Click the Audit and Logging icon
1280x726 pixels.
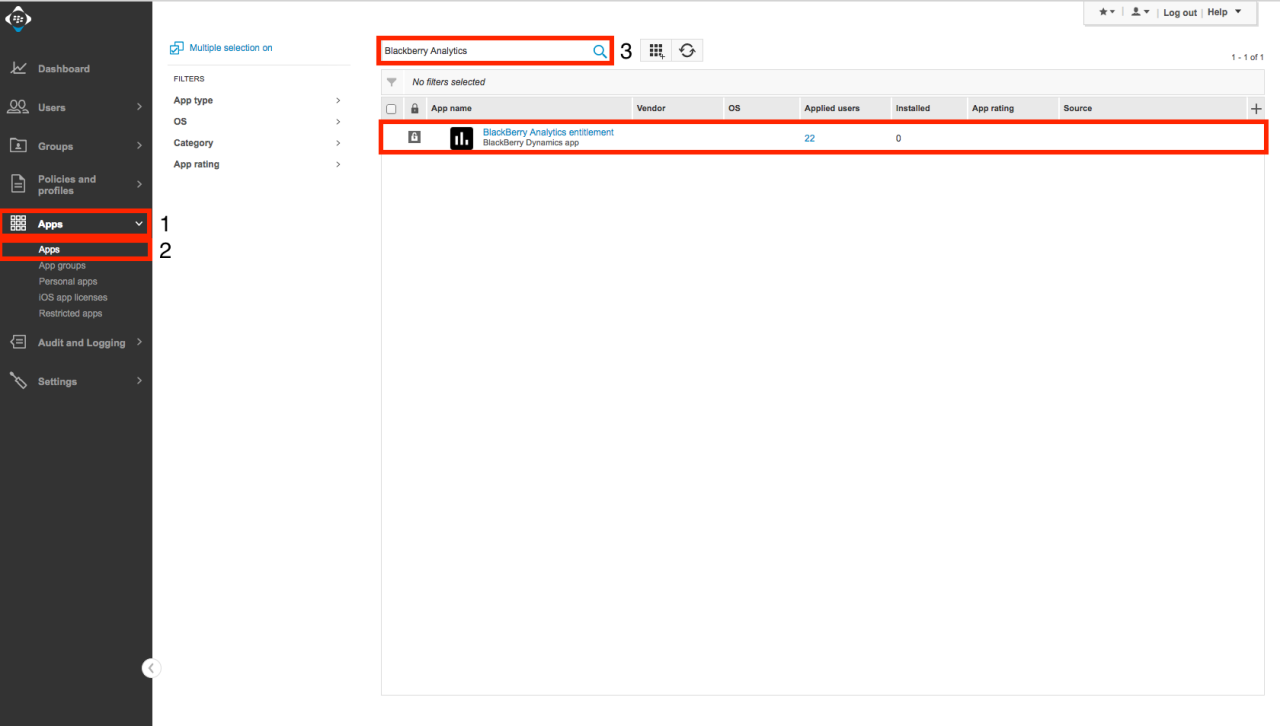coord(18,342)
